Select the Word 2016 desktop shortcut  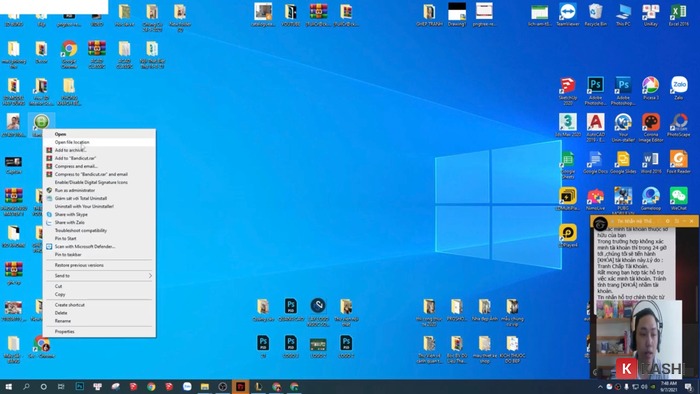point(650,162)
